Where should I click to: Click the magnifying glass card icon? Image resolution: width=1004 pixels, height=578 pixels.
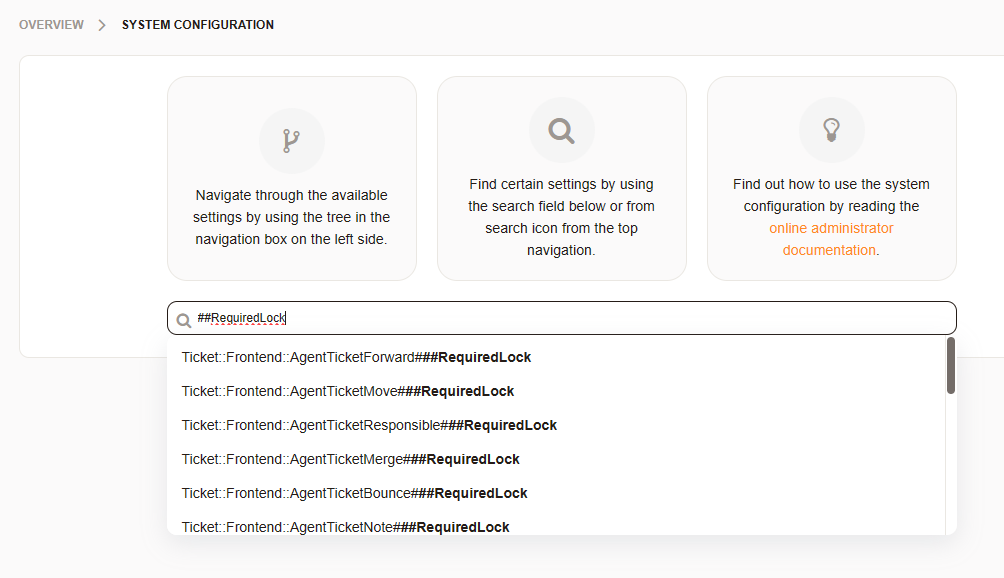[x=561, y=130]
